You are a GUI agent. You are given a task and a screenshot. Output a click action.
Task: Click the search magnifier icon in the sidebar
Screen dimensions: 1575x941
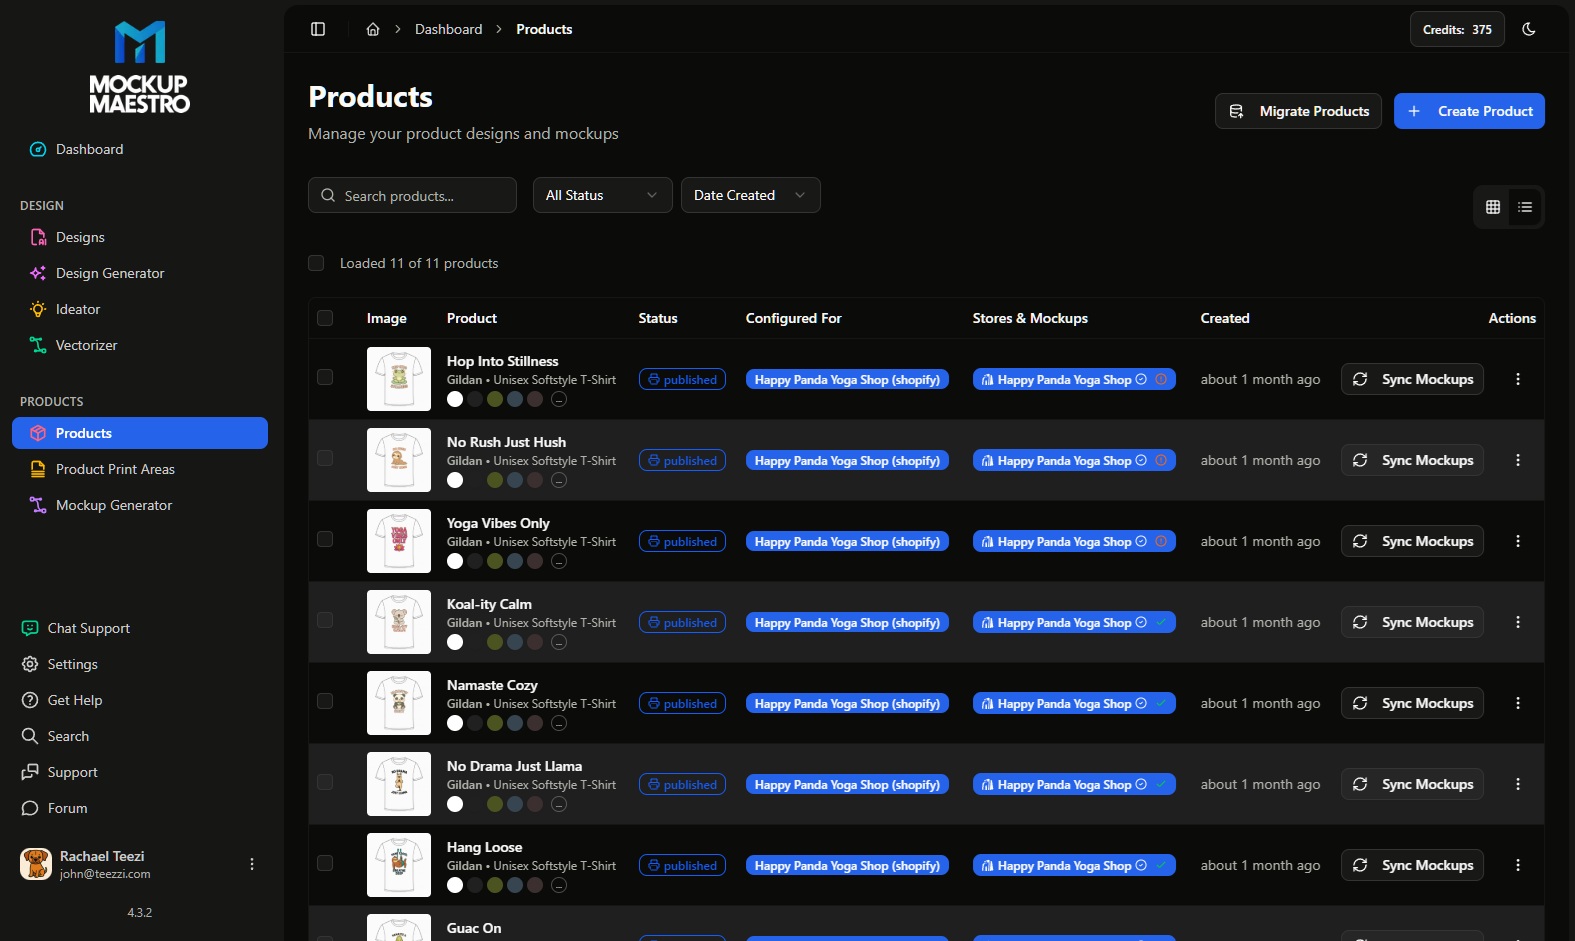[30, 736]
